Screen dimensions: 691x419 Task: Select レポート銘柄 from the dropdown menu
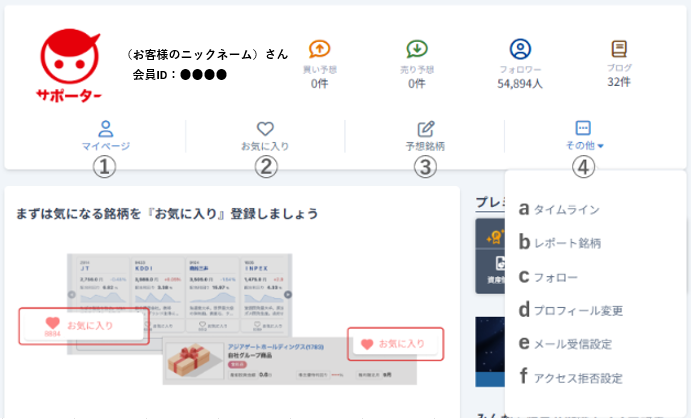(568, 243)
